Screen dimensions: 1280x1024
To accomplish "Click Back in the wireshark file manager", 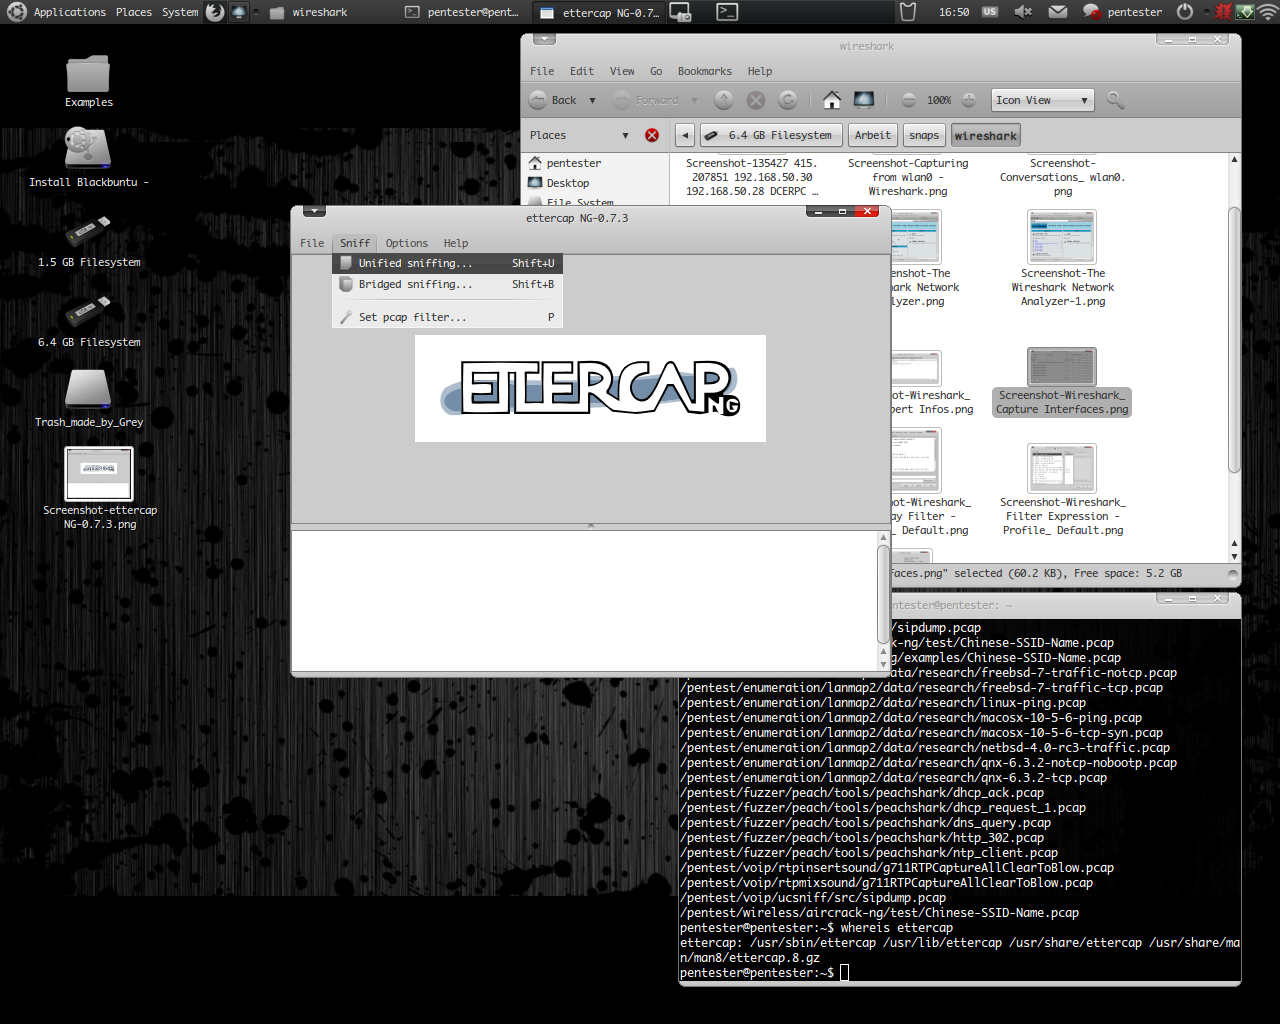I will (x=552, y=100).
